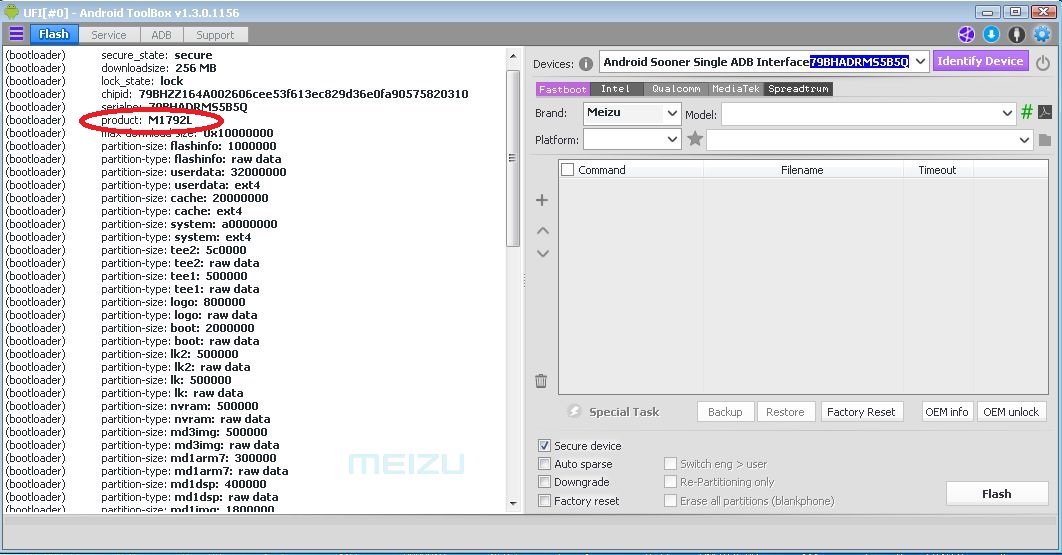Uncheck Secure device
This screenshot has width=1062, height=555.
tap(544, 445)
